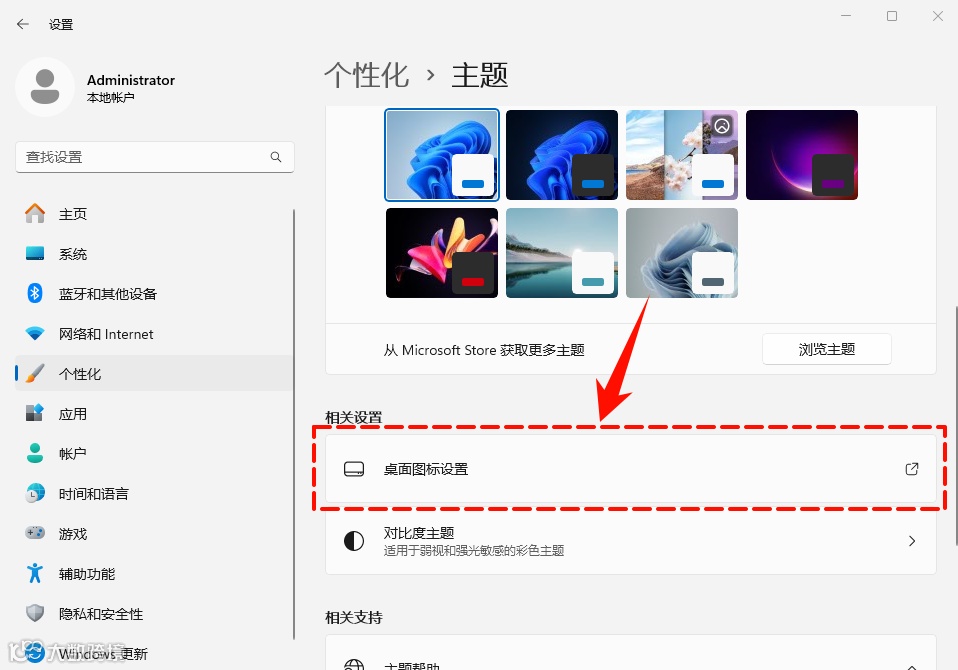Open 主页 in sidebar
This screenshot has height=670, width=958.
(154, 214)
